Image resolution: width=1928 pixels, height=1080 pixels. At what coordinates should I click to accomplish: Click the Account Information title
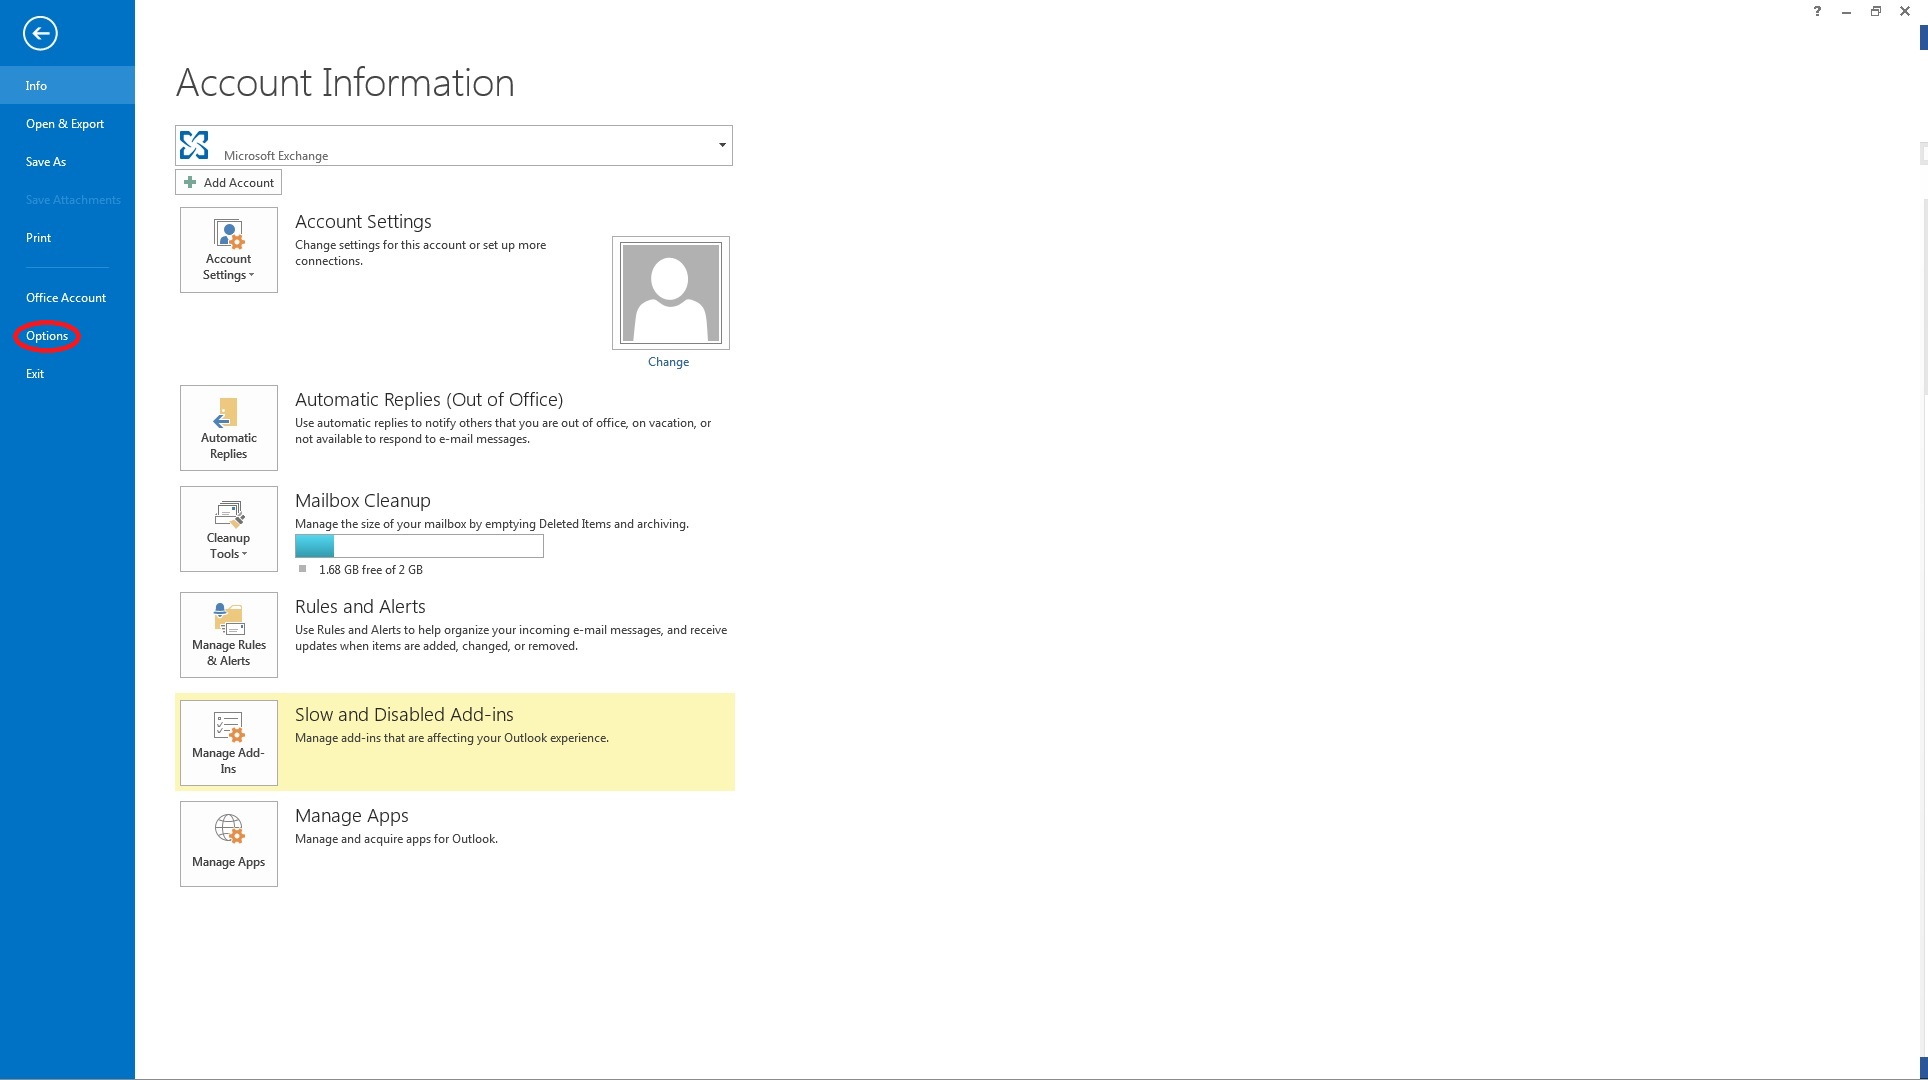(345, 82)
